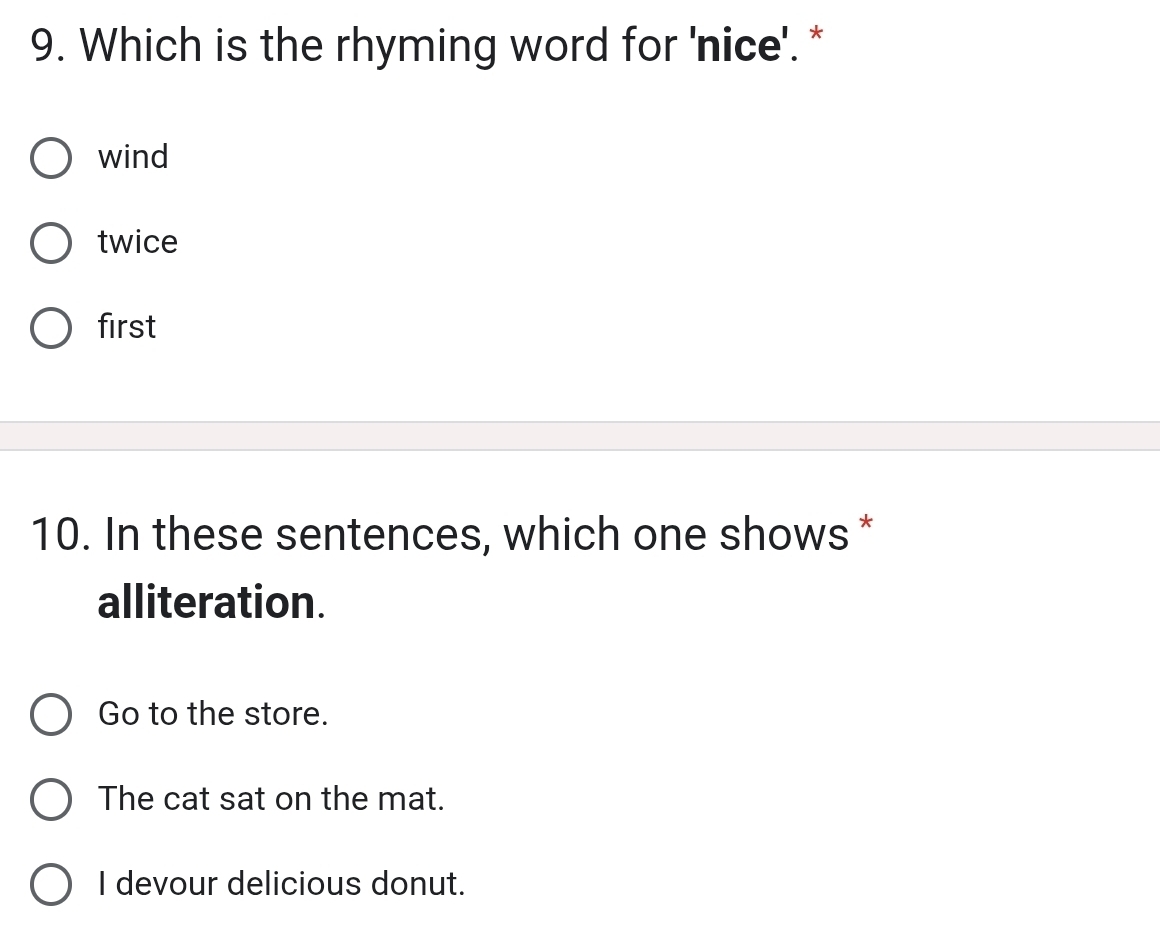Click the 'wind' answer label text
1160x948 pixels.
pyautogui.click(x=133, y=157)
